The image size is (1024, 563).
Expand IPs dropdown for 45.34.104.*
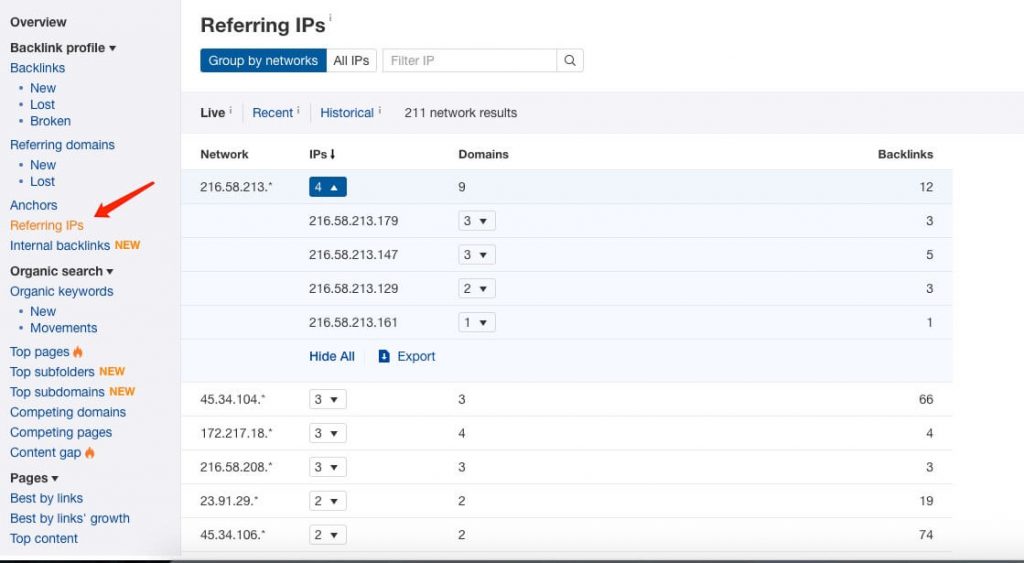pyautogui.click(x=328, y=399)
